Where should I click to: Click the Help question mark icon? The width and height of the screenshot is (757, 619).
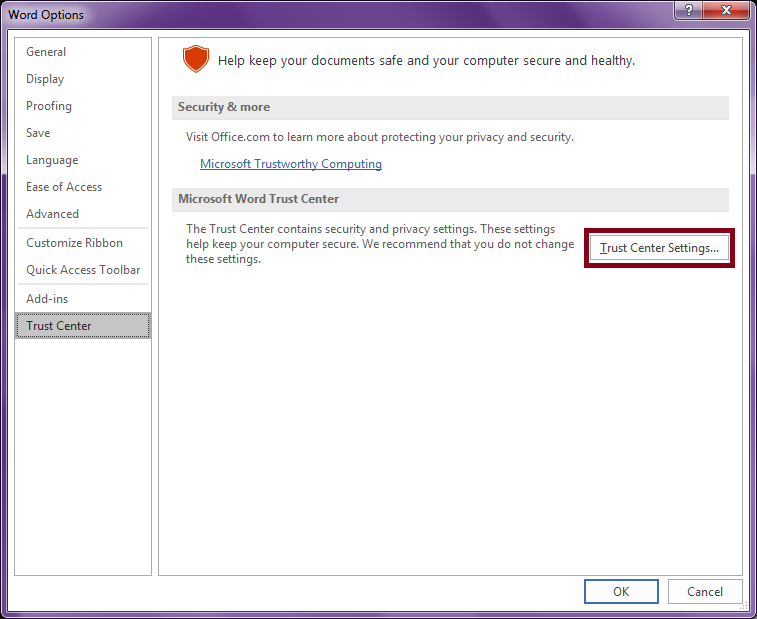click(688, 10)
